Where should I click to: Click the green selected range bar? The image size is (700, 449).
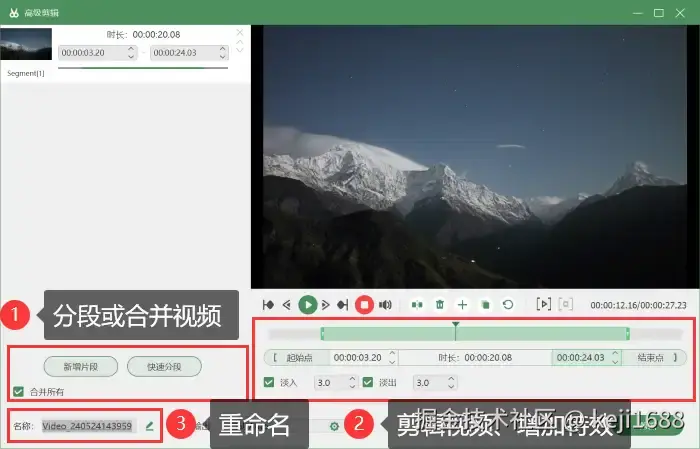click(x=475, y=333)
